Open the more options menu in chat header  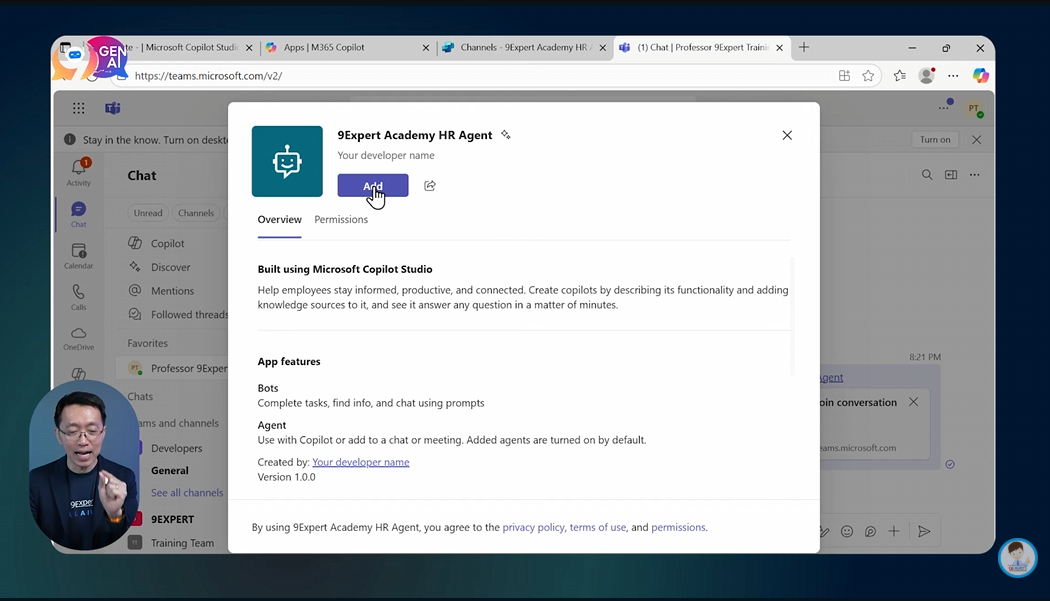click(x=975, y=174)
